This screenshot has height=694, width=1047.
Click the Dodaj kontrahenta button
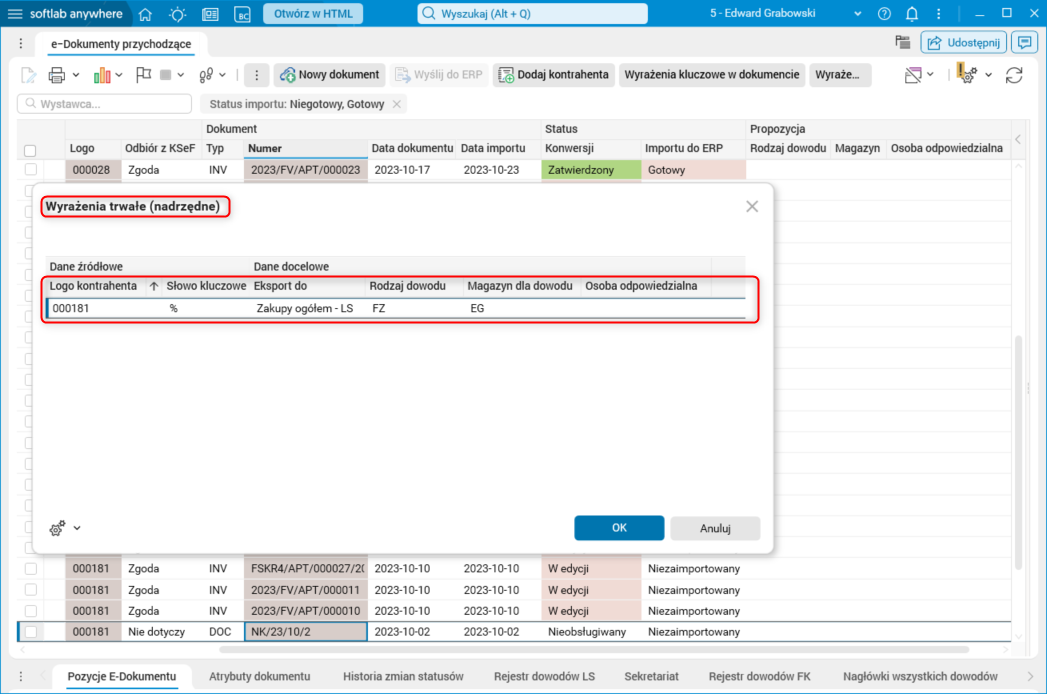click(x=554, y=75)
